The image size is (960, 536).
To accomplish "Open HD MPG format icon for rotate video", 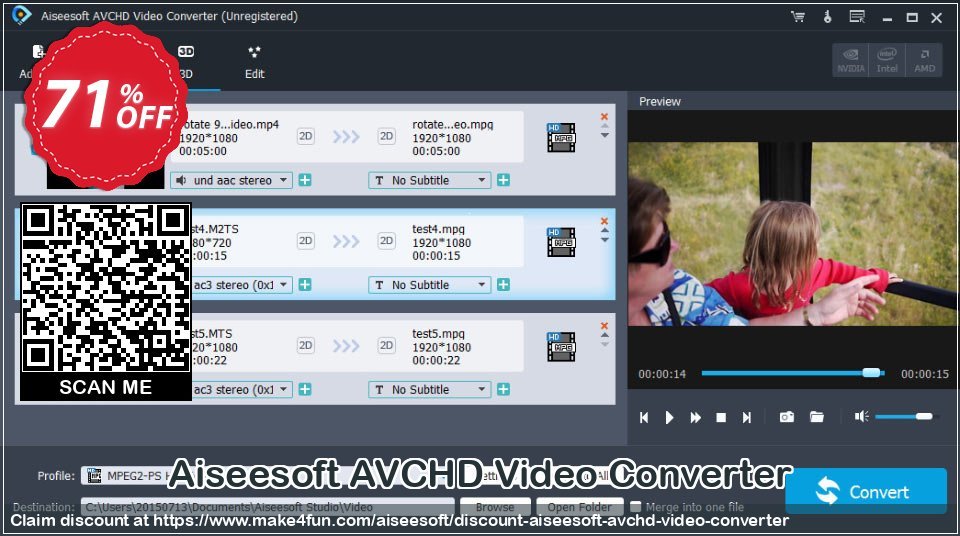I will pyautogui.click(x=561, y=137).
